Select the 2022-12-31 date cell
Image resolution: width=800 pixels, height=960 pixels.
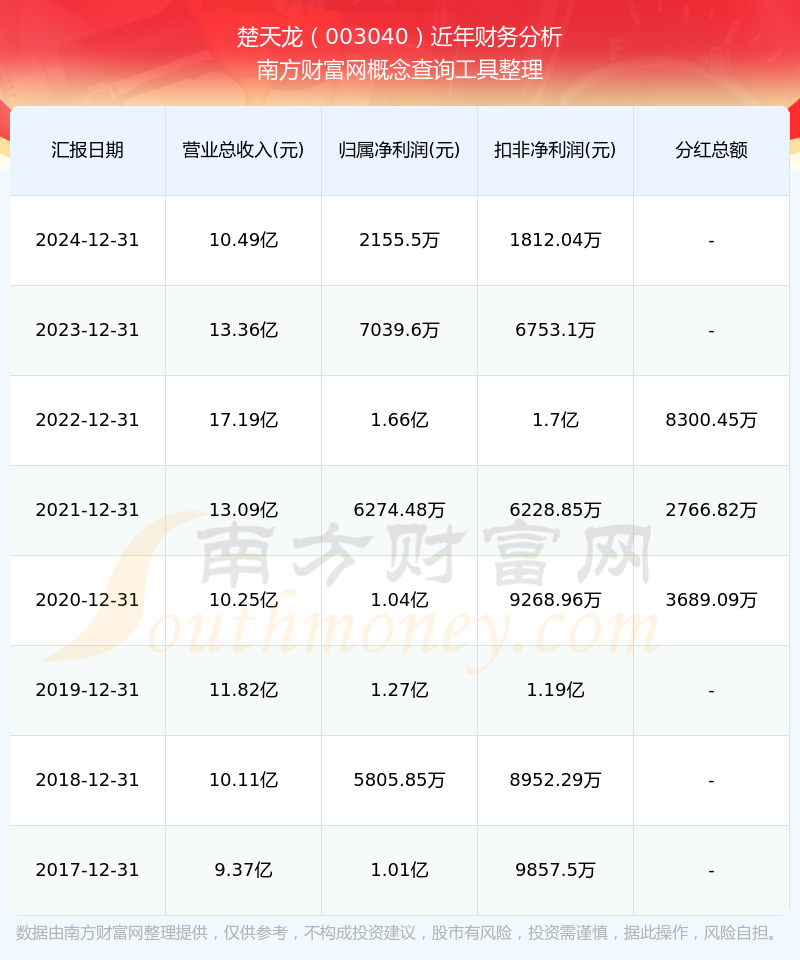tap(88, 420)
